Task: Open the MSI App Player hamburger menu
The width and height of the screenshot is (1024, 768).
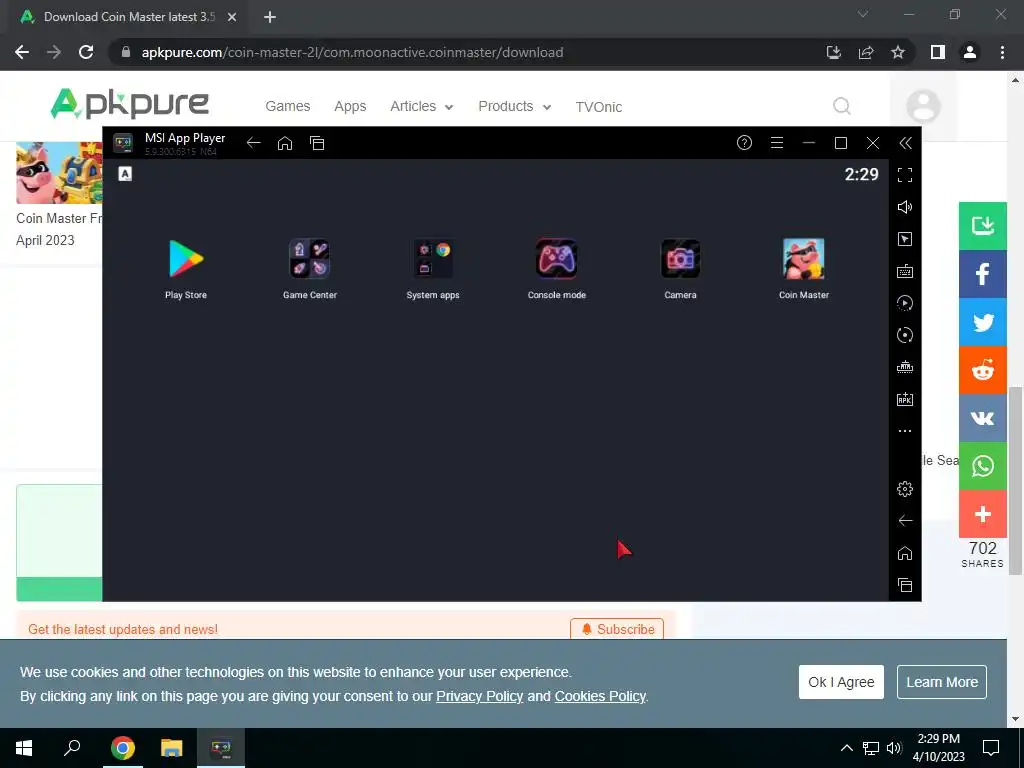Action: pyautogui.click(x=776, y=142)
